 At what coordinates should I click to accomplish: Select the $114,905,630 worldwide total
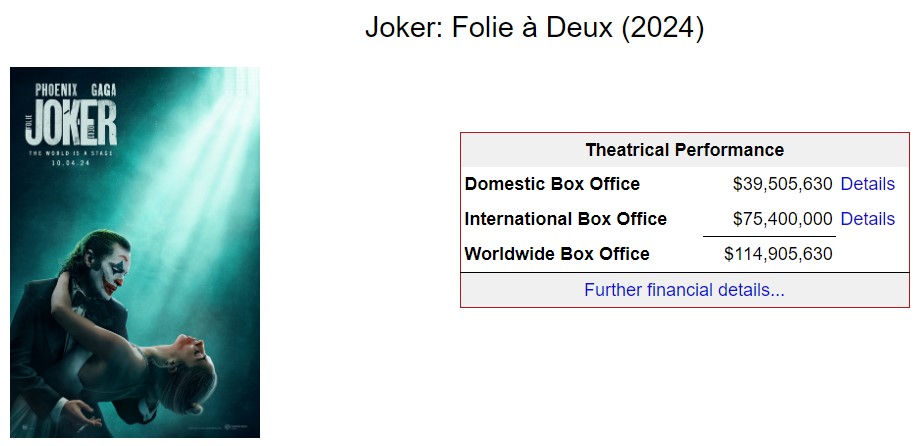[x=778, y=254]
